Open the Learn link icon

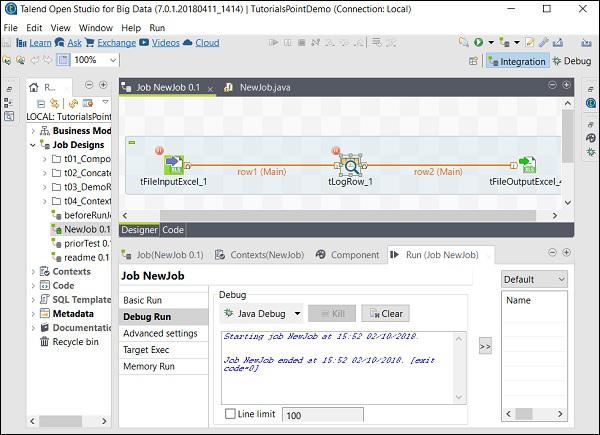[x=34, y=43]
